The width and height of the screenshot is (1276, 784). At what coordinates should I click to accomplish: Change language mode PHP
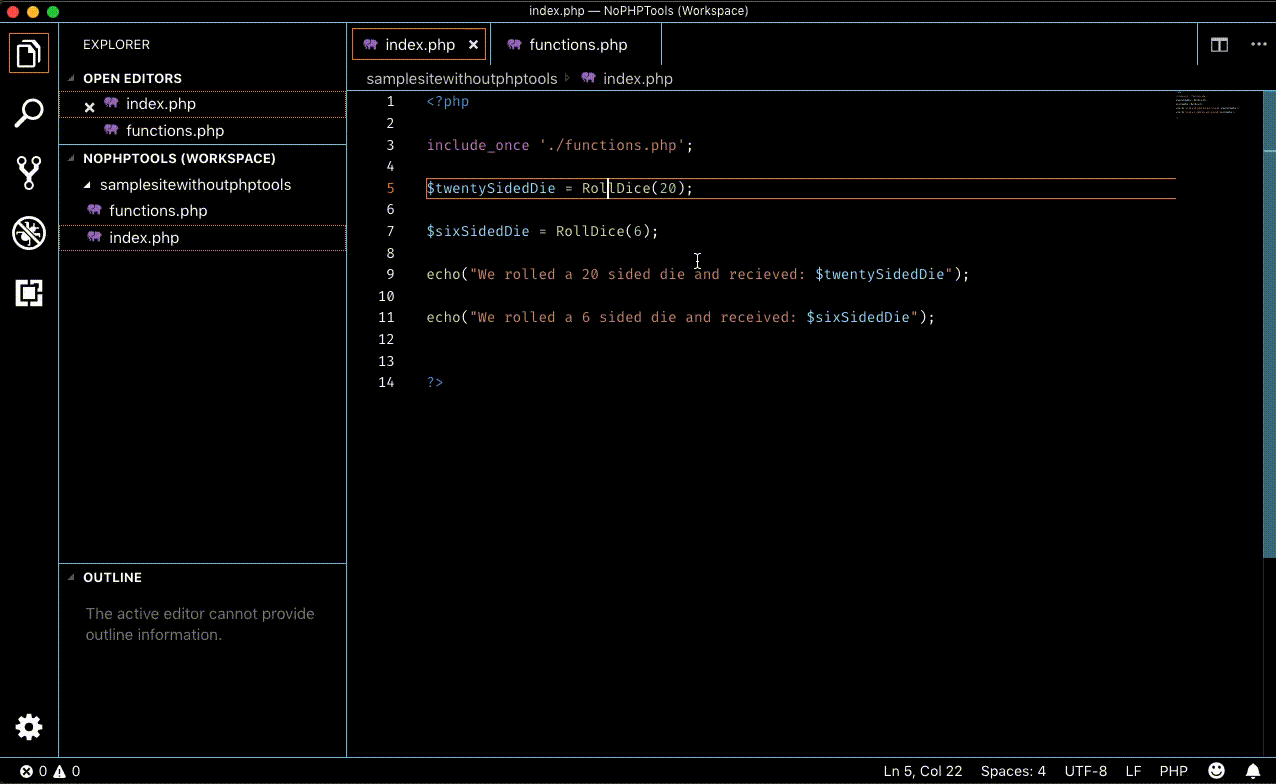[1173, 771]
